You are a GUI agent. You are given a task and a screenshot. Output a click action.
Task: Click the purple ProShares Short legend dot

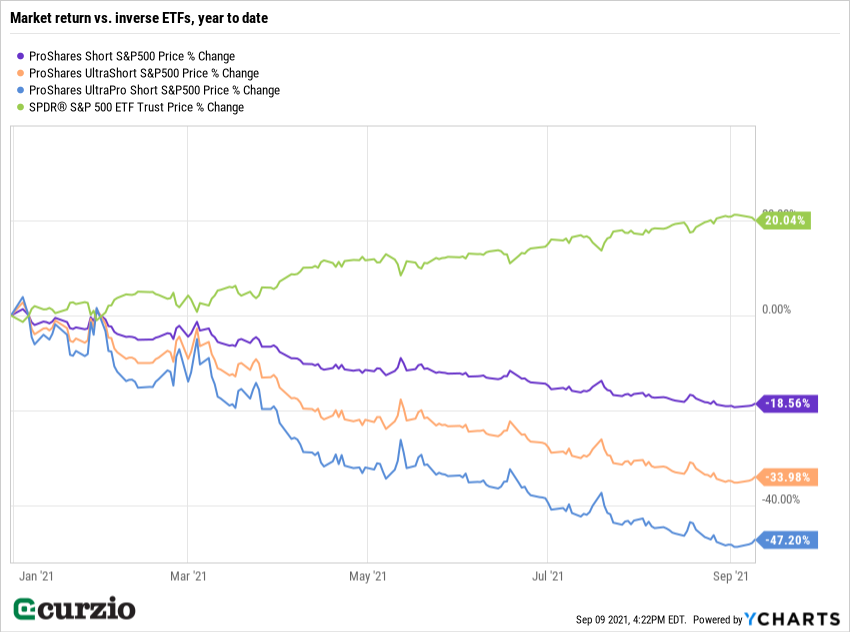click(x=22, y=57)
